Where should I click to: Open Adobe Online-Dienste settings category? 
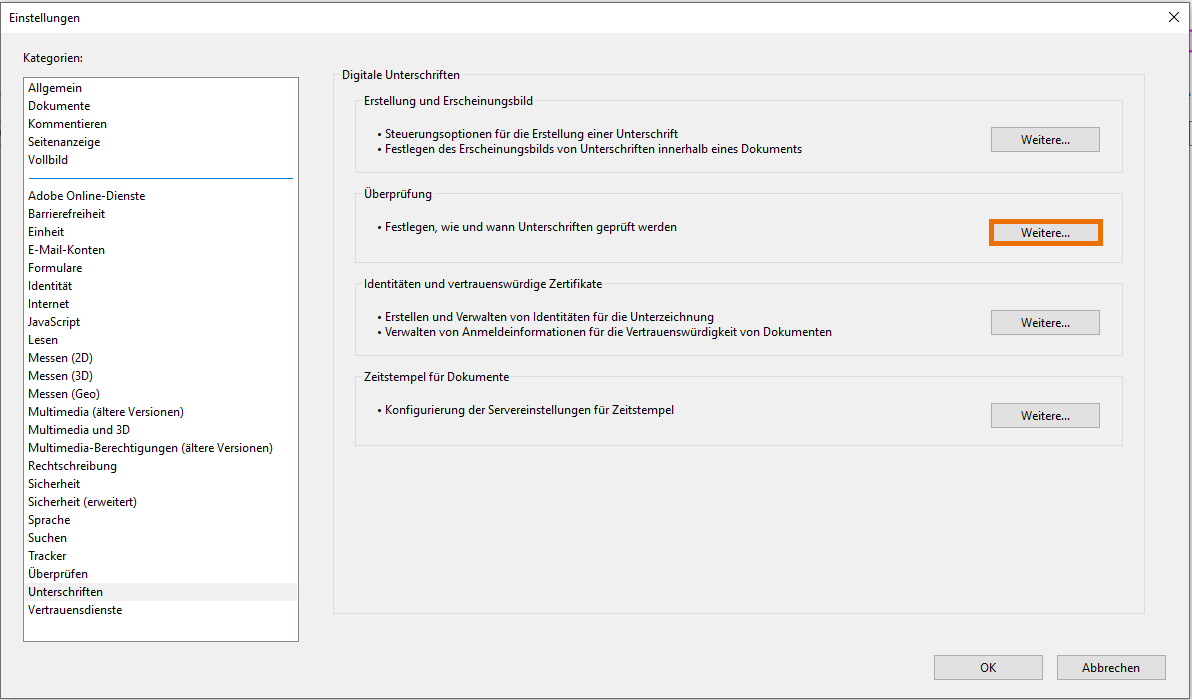86,196
